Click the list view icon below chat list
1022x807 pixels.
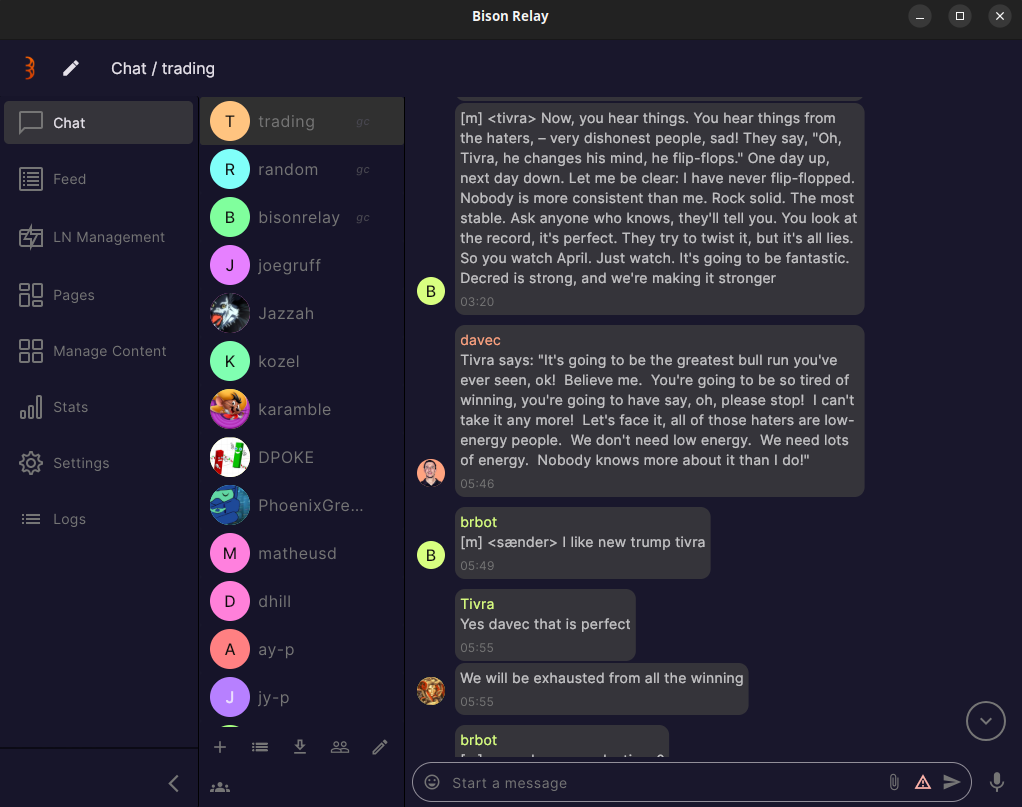[260, 747]
